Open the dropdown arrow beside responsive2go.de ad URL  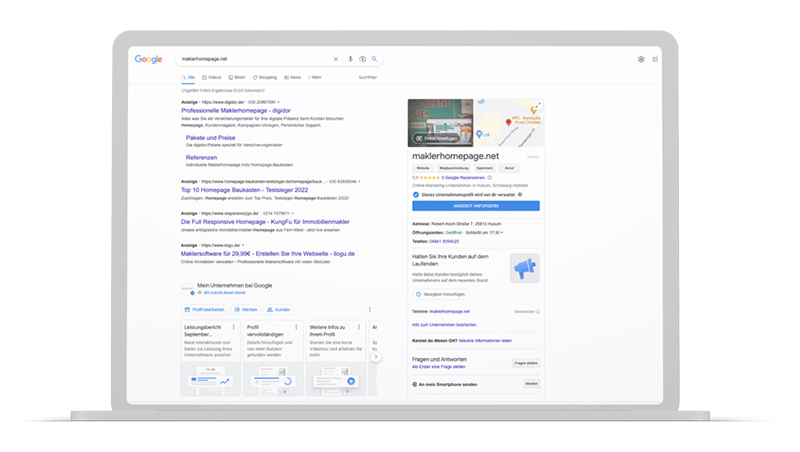click(x=293, y=213)
